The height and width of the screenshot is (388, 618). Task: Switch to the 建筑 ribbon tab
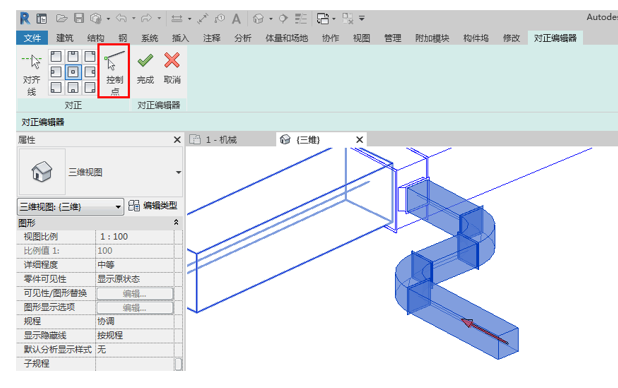click(x=65, y=38)
